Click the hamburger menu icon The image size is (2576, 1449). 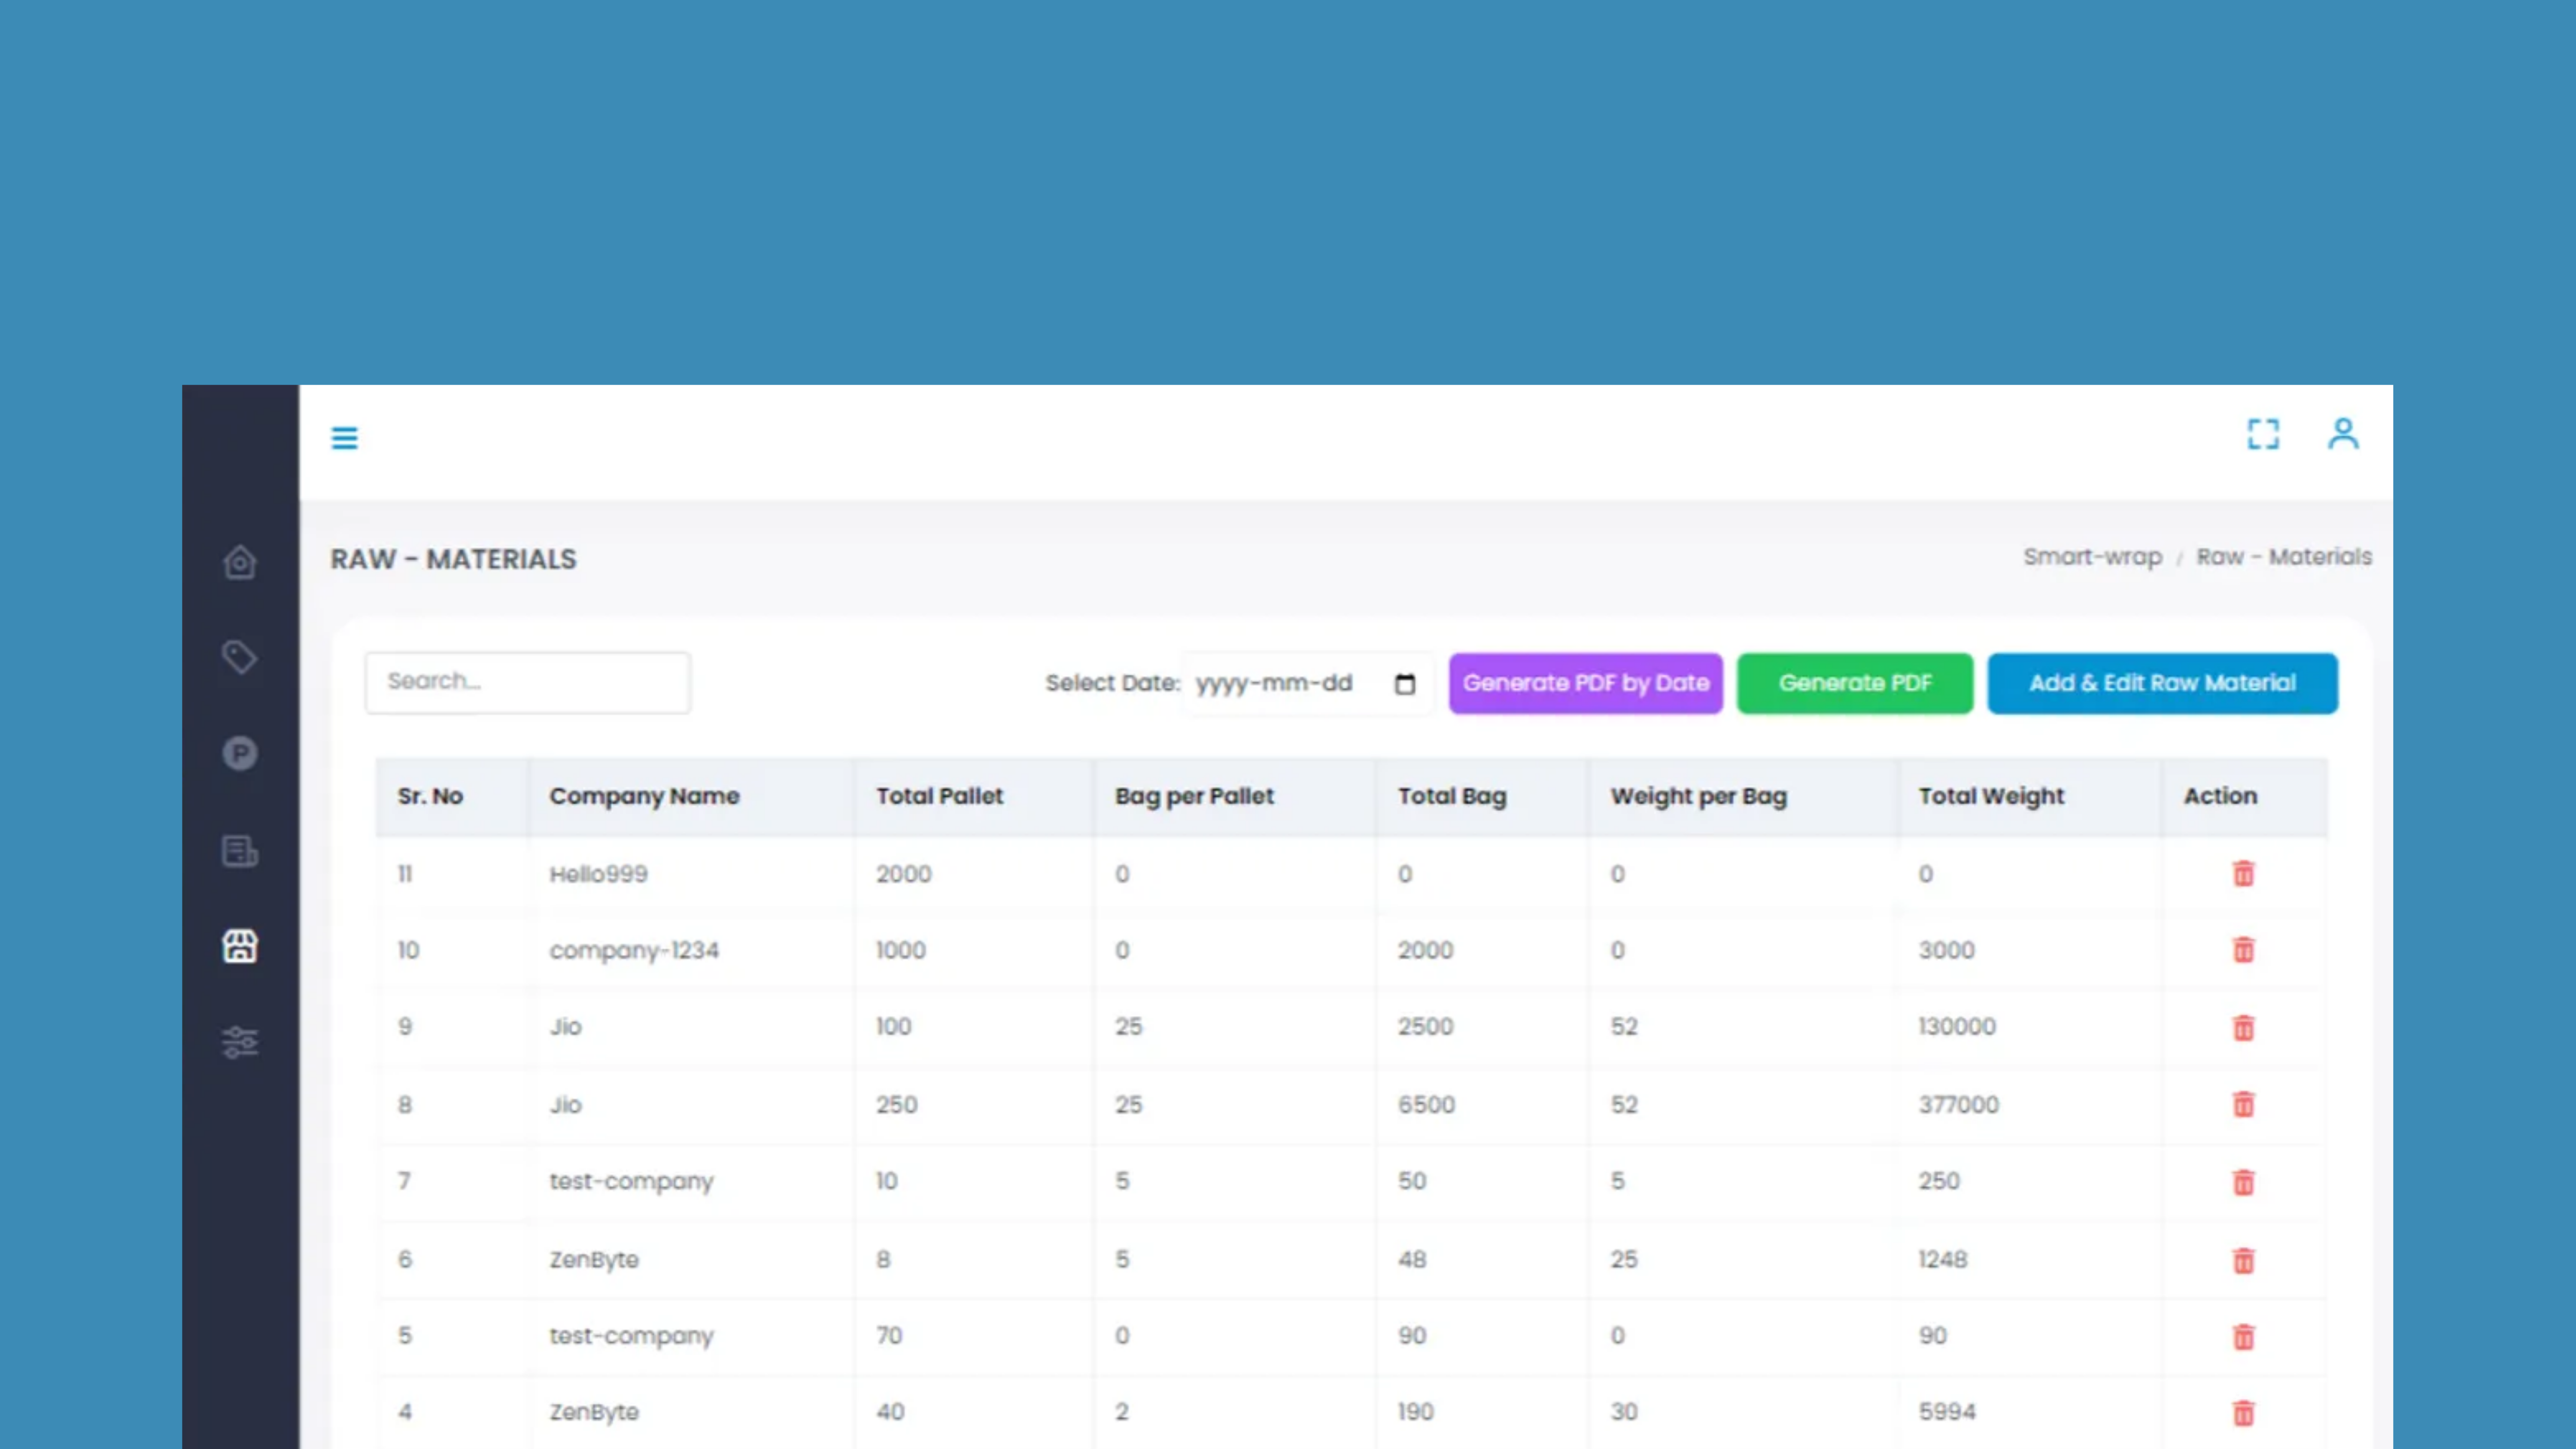(344, 438)
